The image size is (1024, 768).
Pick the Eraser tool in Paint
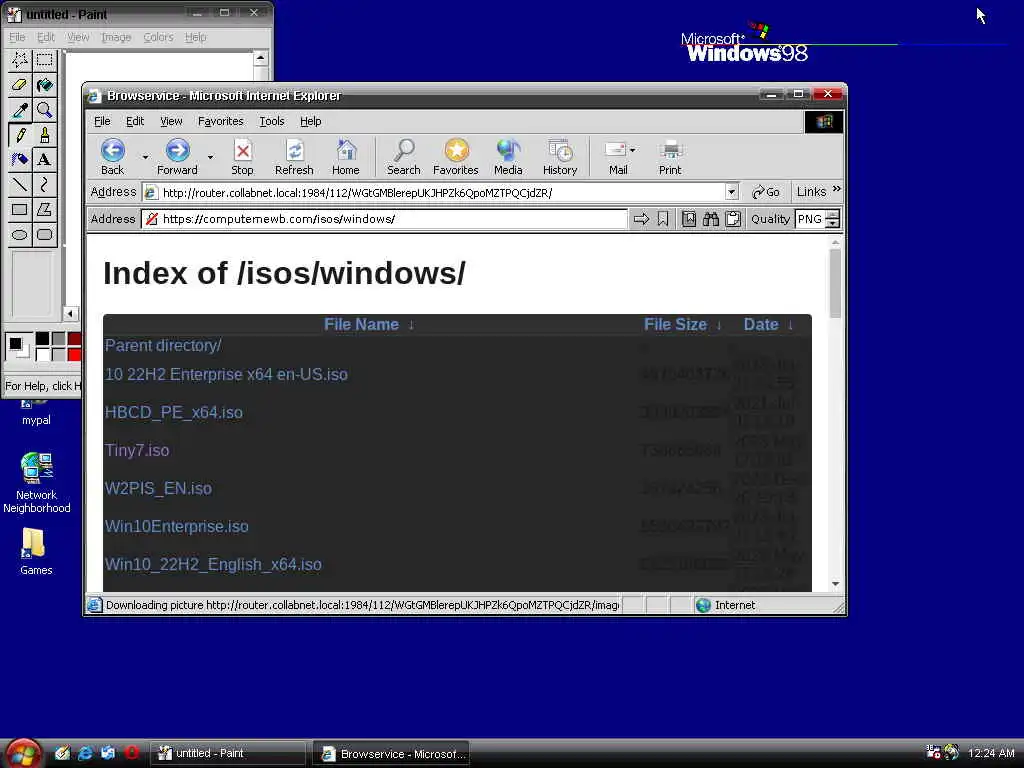20,85
